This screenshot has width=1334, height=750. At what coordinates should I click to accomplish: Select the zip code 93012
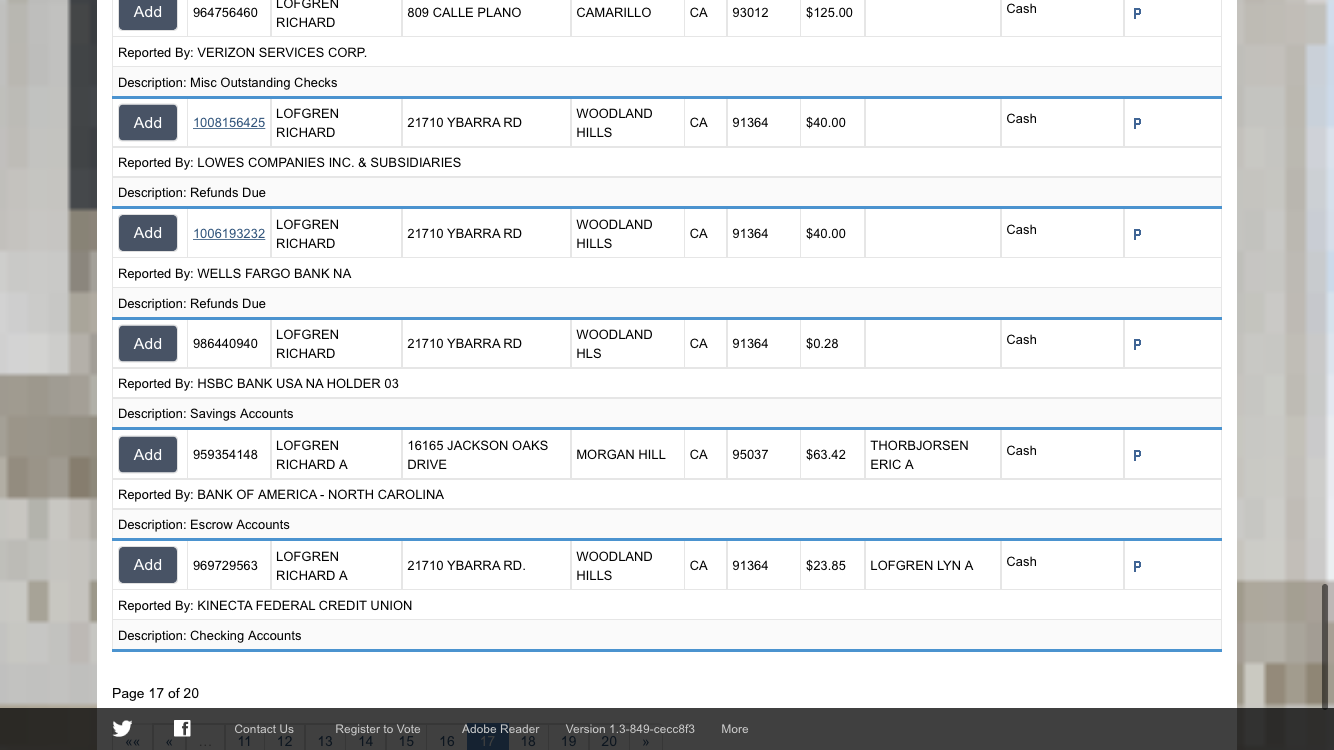[x=750, y=12]
